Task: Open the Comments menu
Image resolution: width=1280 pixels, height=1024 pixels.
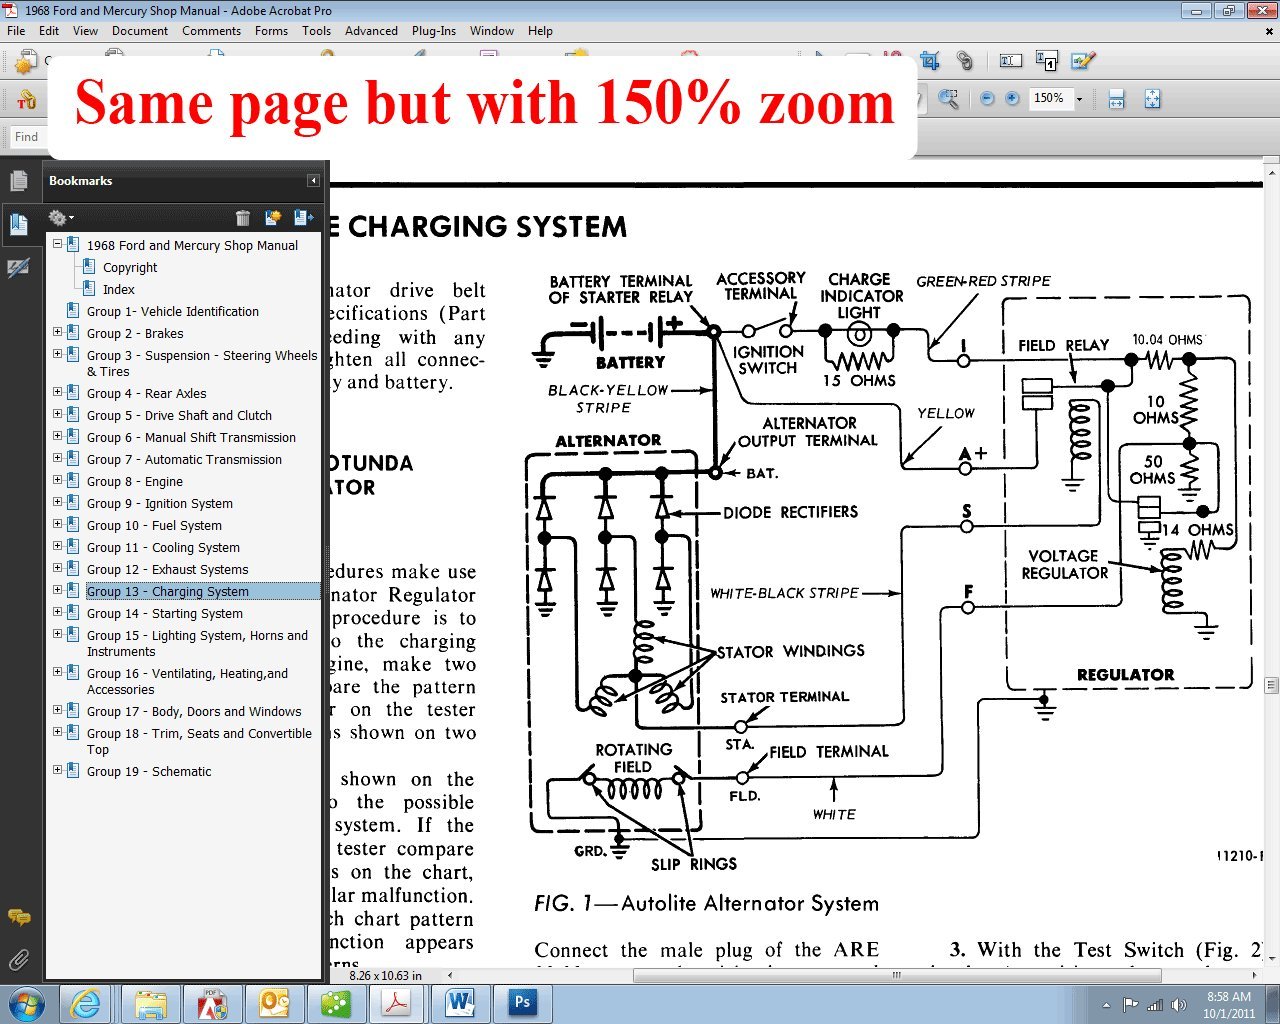Action: coord(211,31)
